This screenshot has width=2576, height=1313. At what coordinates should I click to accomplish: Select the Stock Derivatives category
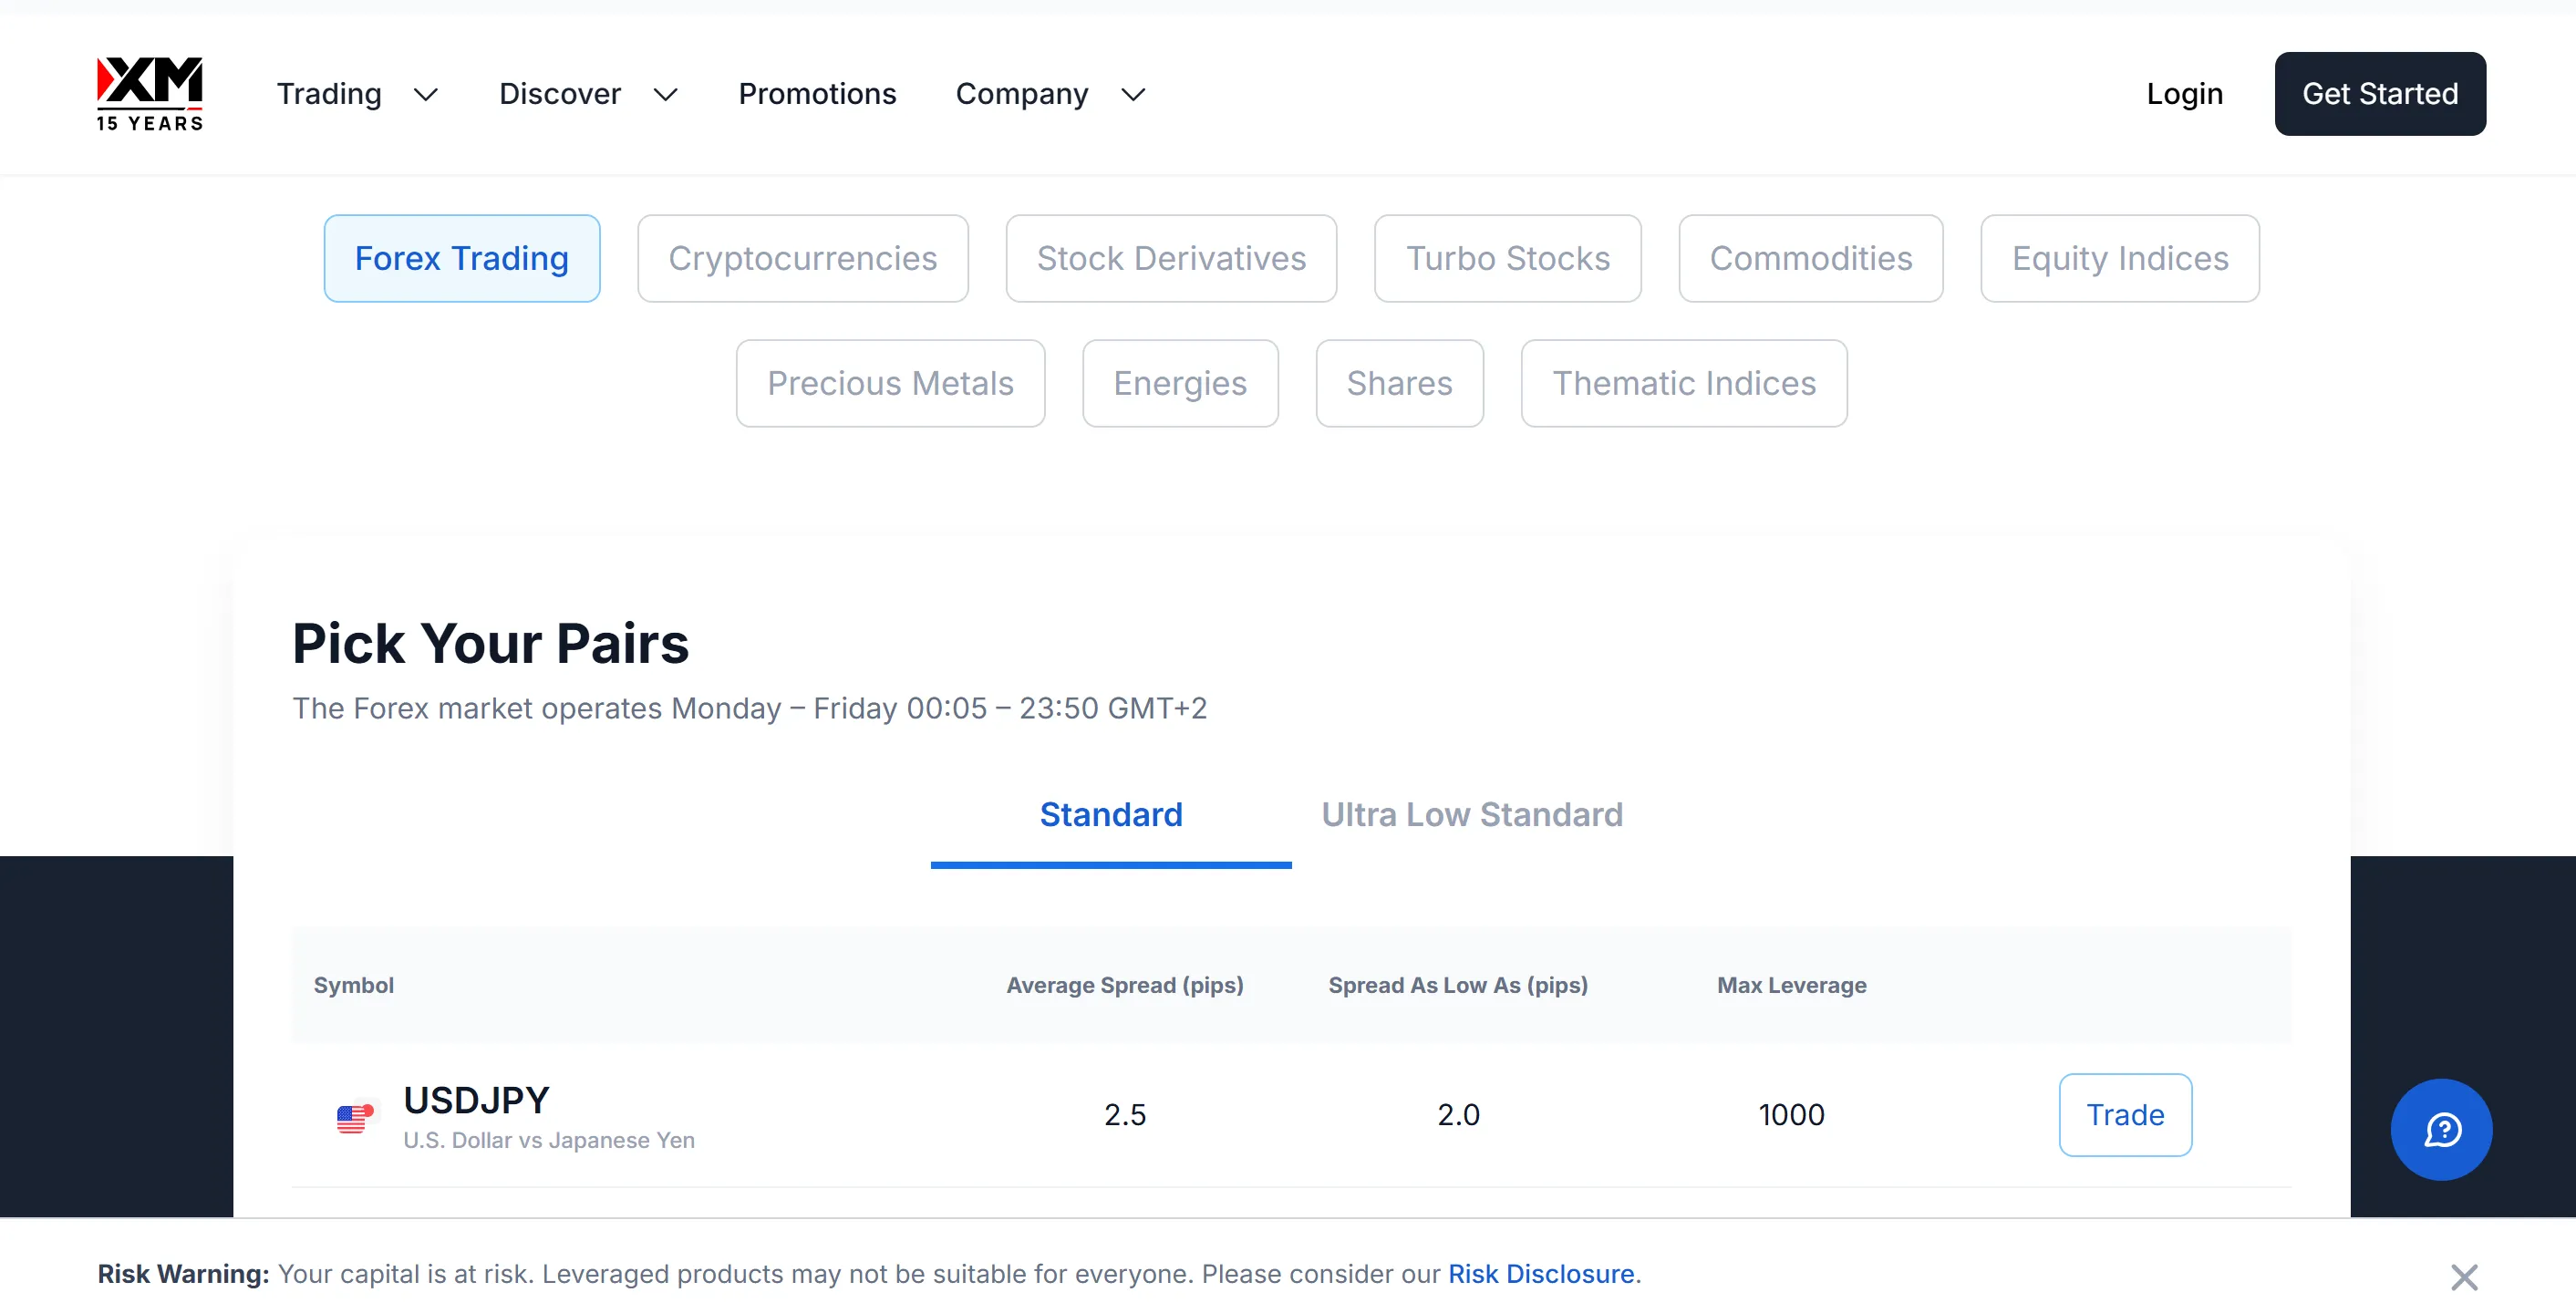(1171, 258)
